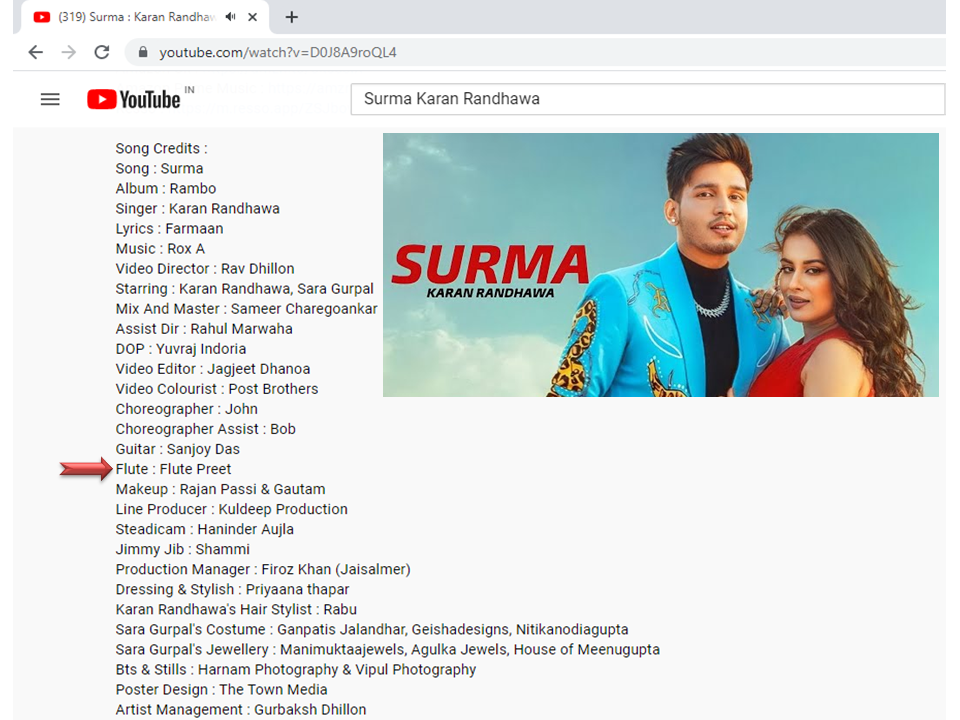The height and width of the screenshot is (720, 960).
Task: Select the Surma : Karan Randhawa tab
Action: (x=135, y=17)
